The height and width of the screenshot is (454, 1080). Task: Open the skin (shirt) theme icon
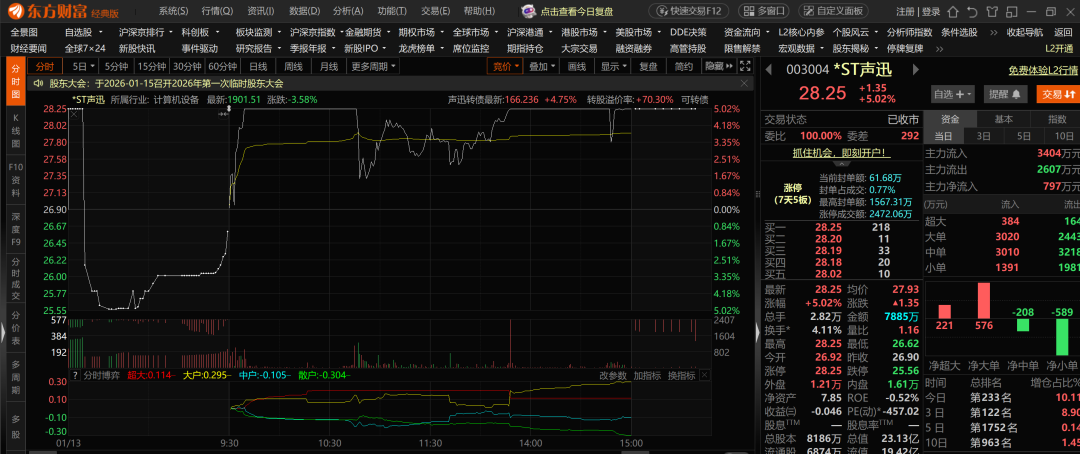pos(993,12)
